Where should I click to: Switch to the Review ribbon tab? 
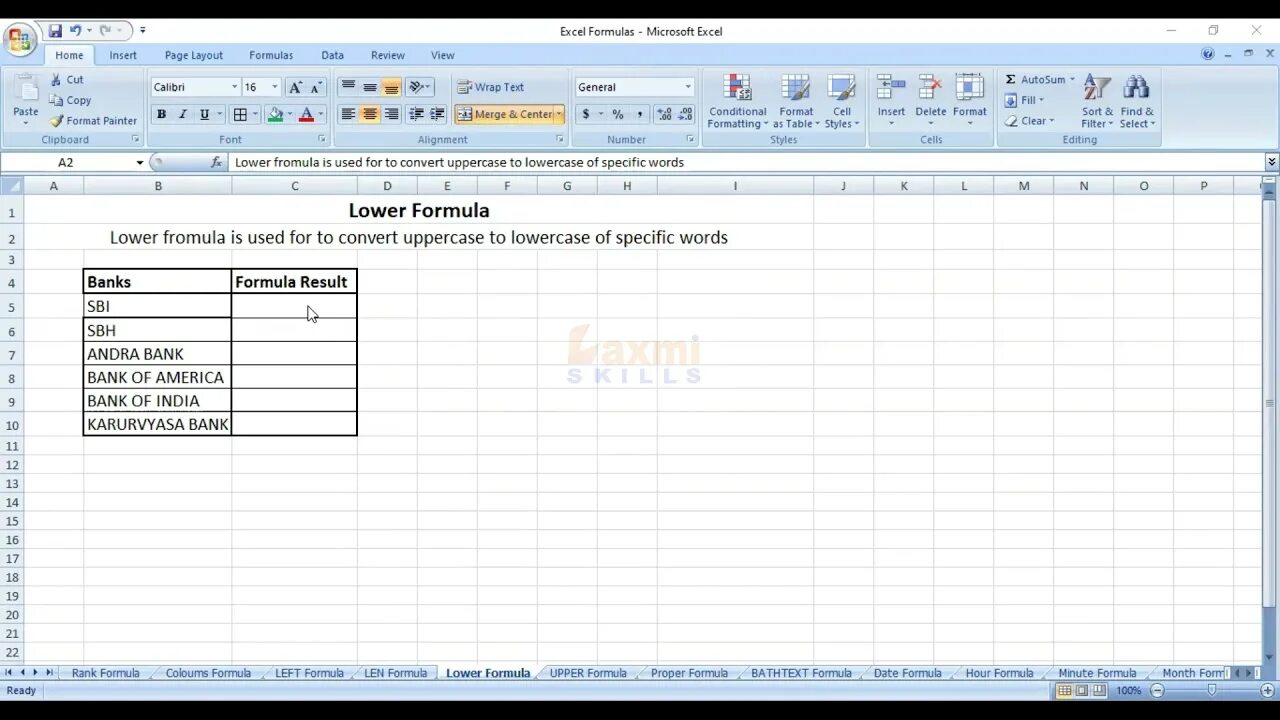[x=388, y=55]
